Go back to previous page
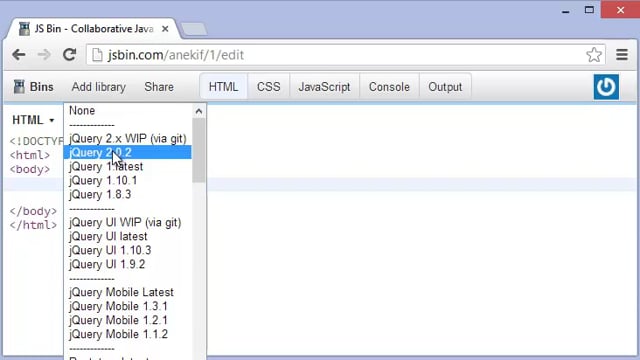Image resolution: width=640 pixels, height=360 pixels. [x=19, y=55]
